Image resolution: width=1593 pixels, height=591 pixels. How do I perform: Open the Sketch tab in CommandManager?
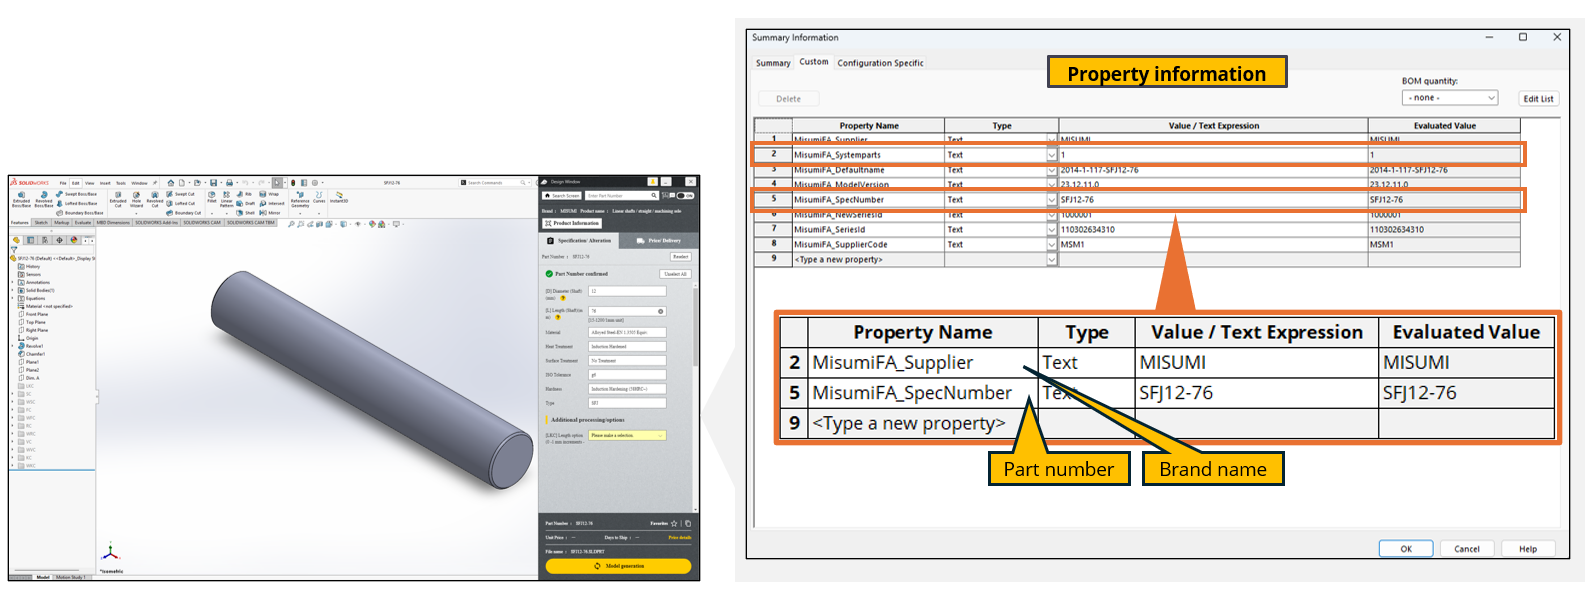point(41,223)
